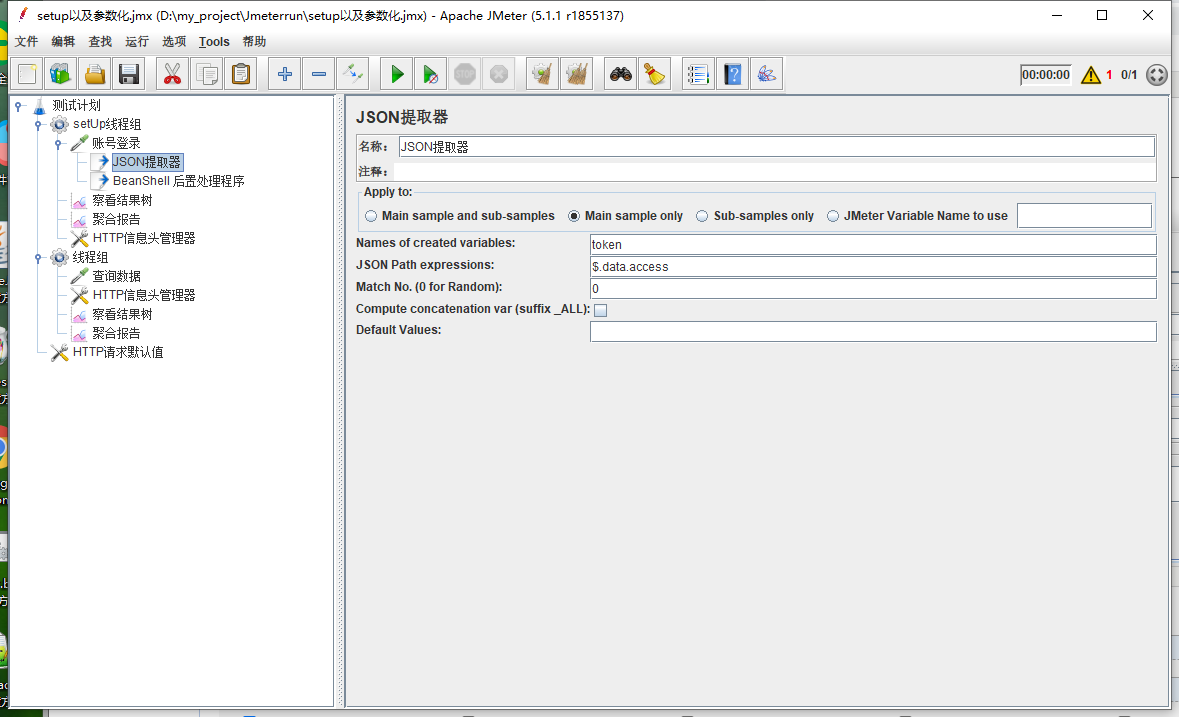Collapse the setUp线程组 node handle
The width and height of the screenshot is (1179, 717).
point(38,125)
